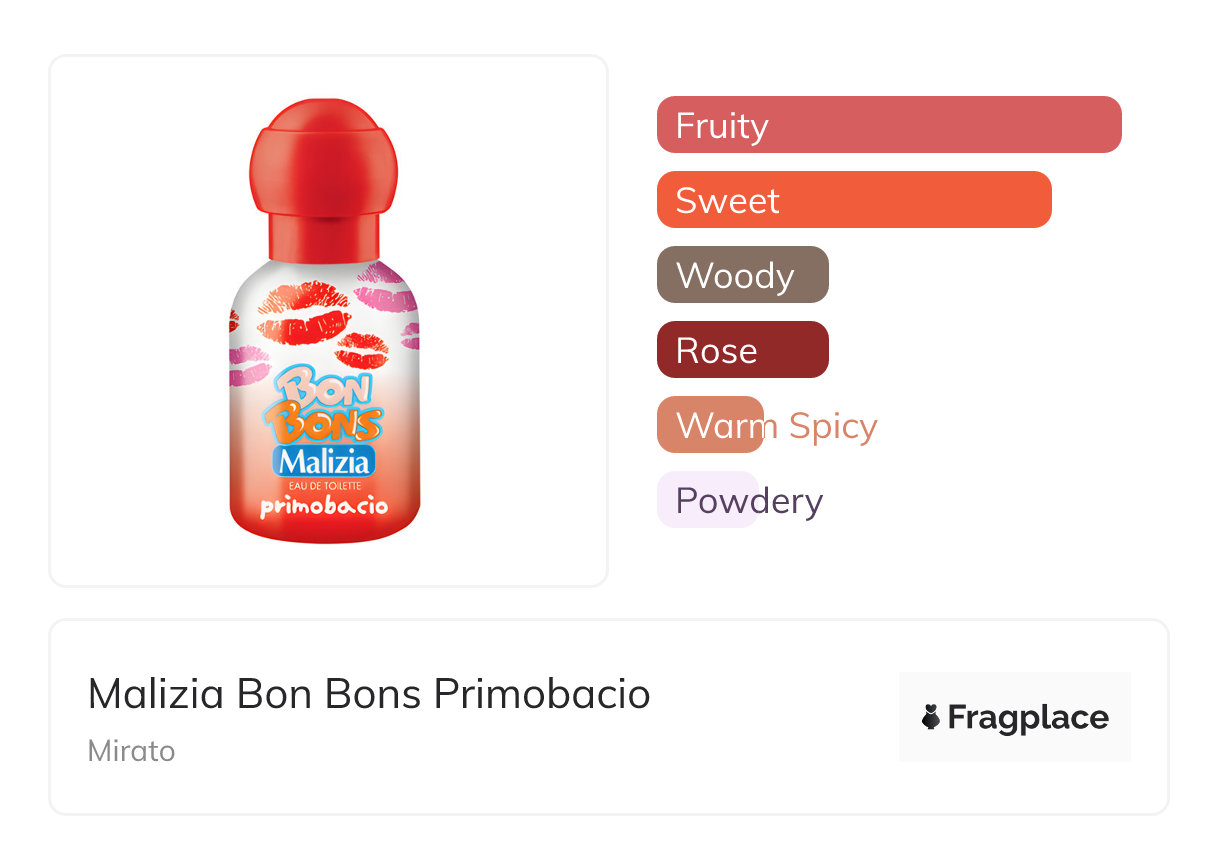This screenshot has height=864, width=1218.
Task: Select the Rose accord bar
Action: [x=742, y=350]
